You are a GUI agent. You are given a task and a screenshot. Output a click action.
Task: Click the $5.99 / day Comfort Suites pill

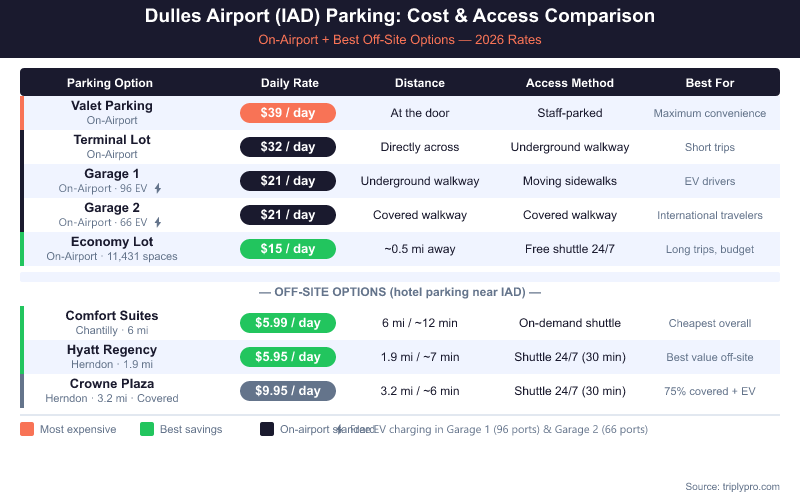click(x=288, y=323)
